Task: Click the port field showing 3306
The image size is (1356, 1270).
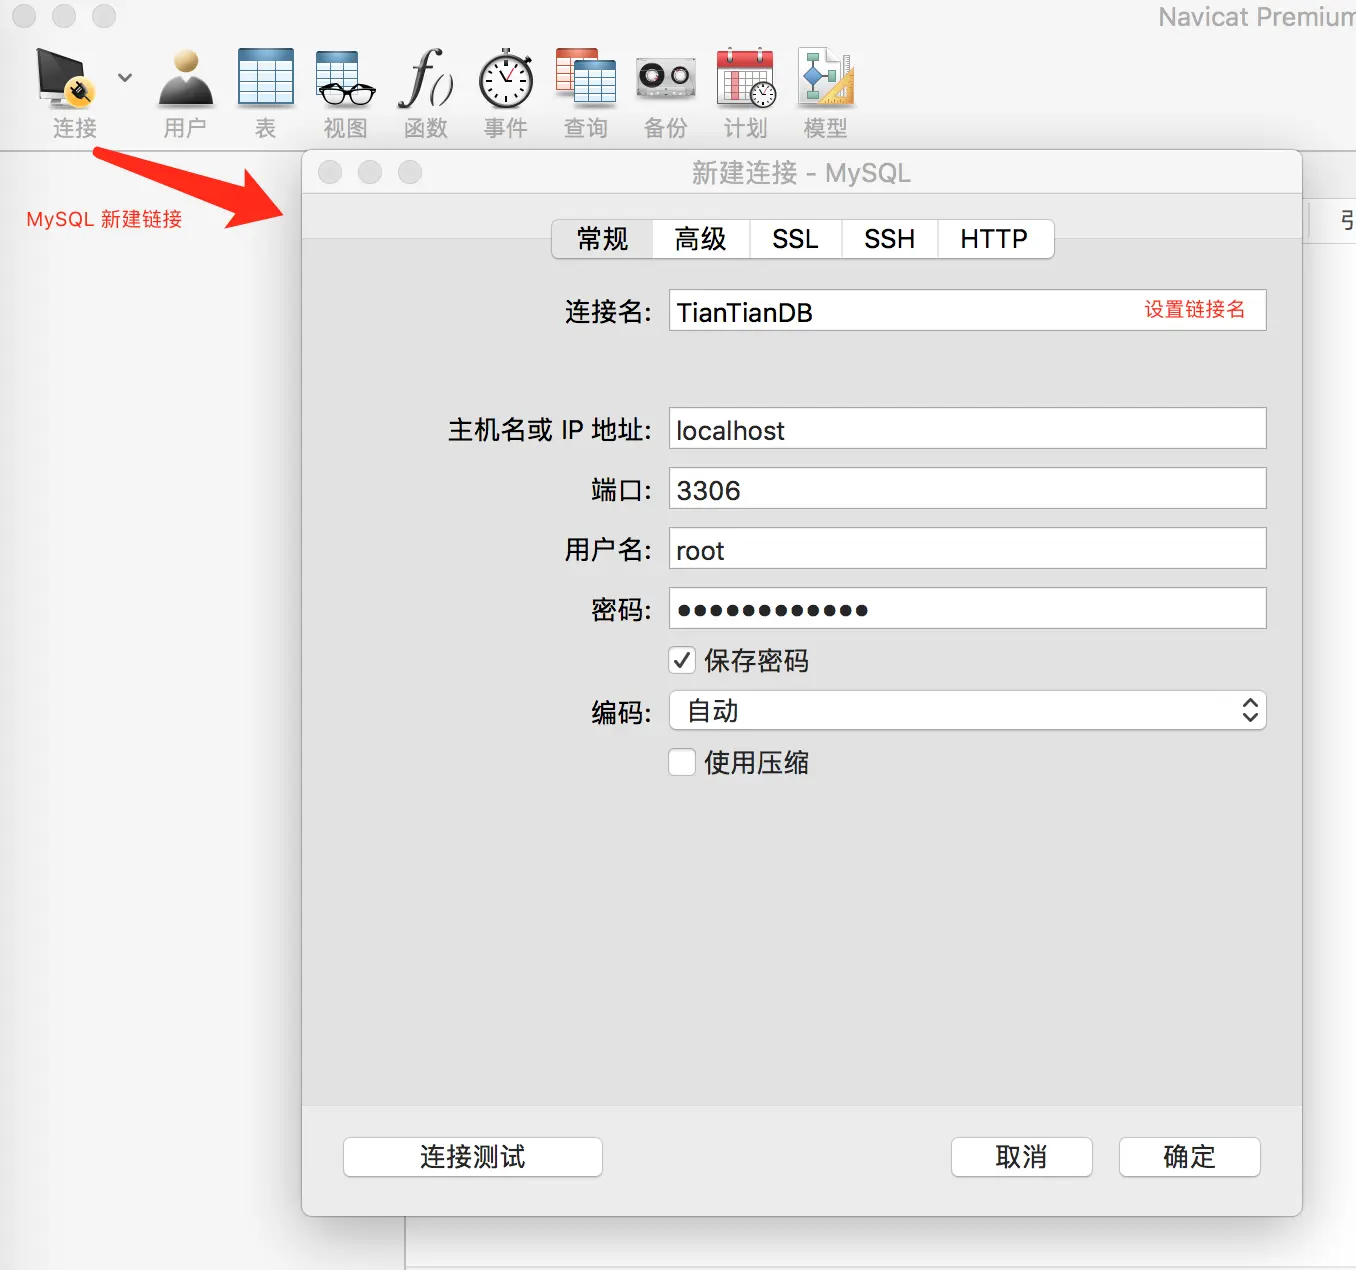Action: click(x=967, y=488)
